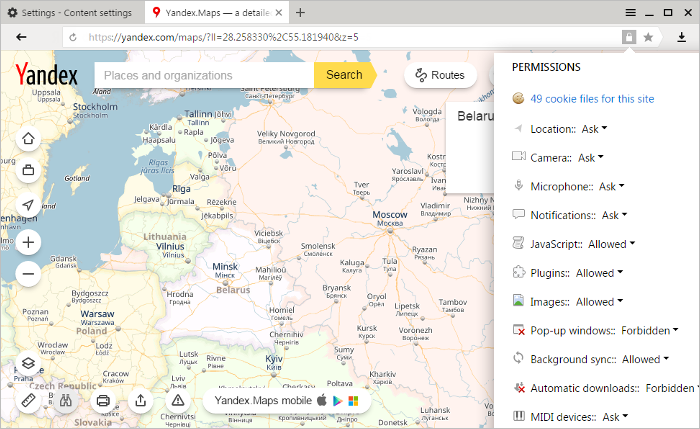The image size is (700, 429).
Task: Open the Camera permission dropdown
Action: point(591,158)
